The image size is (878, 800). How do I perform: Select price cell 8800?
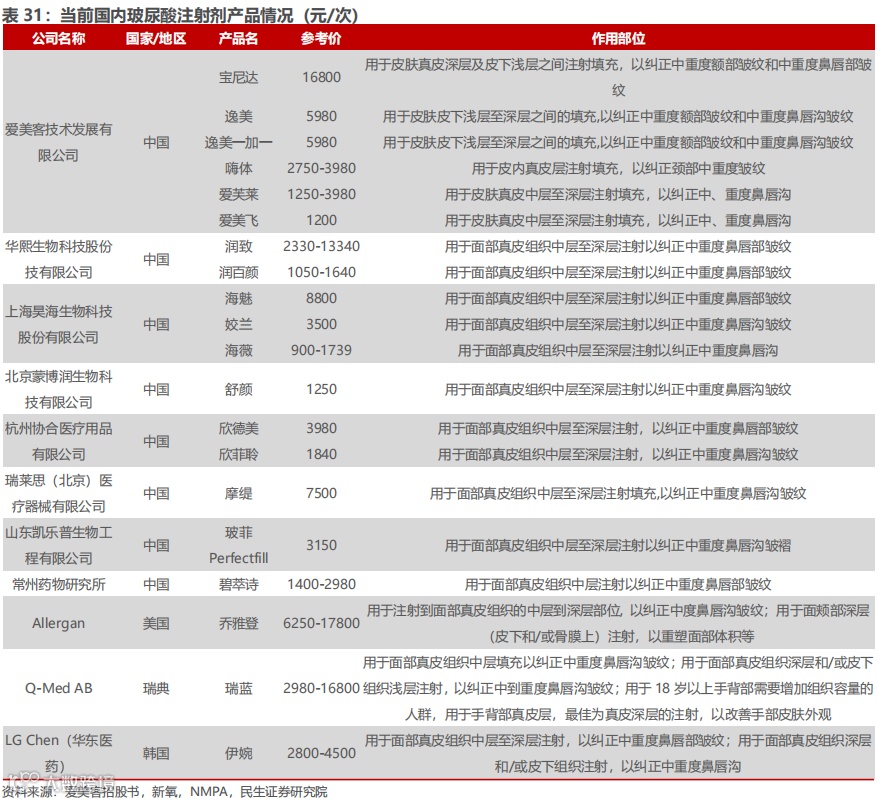click(x=321, y=298)
